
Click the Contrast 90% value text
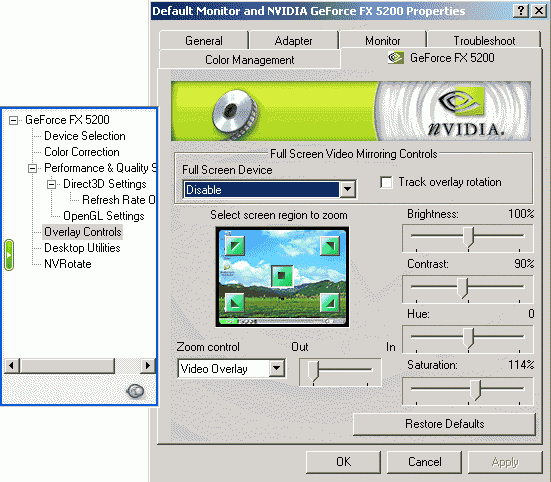click(x=524, y=264)
